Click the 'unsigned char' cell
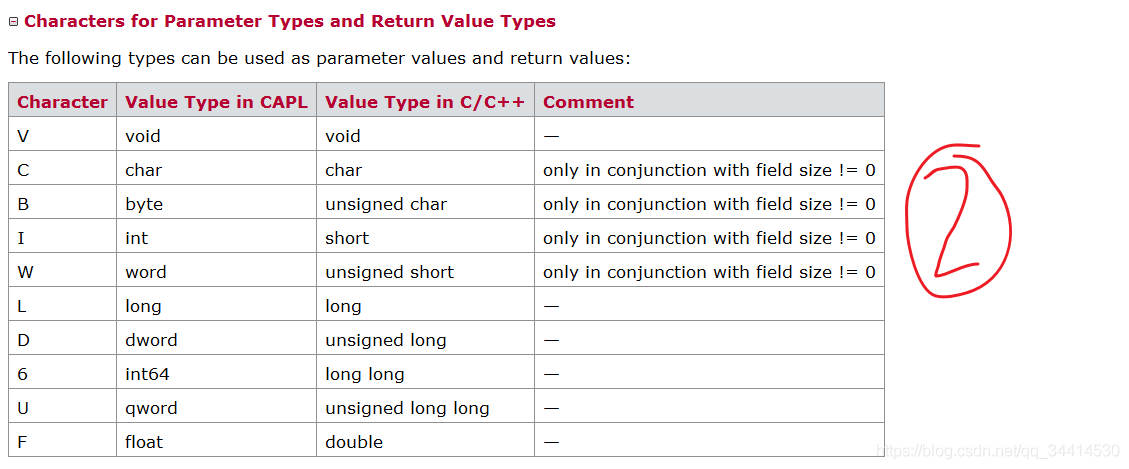 click(425, 205)
